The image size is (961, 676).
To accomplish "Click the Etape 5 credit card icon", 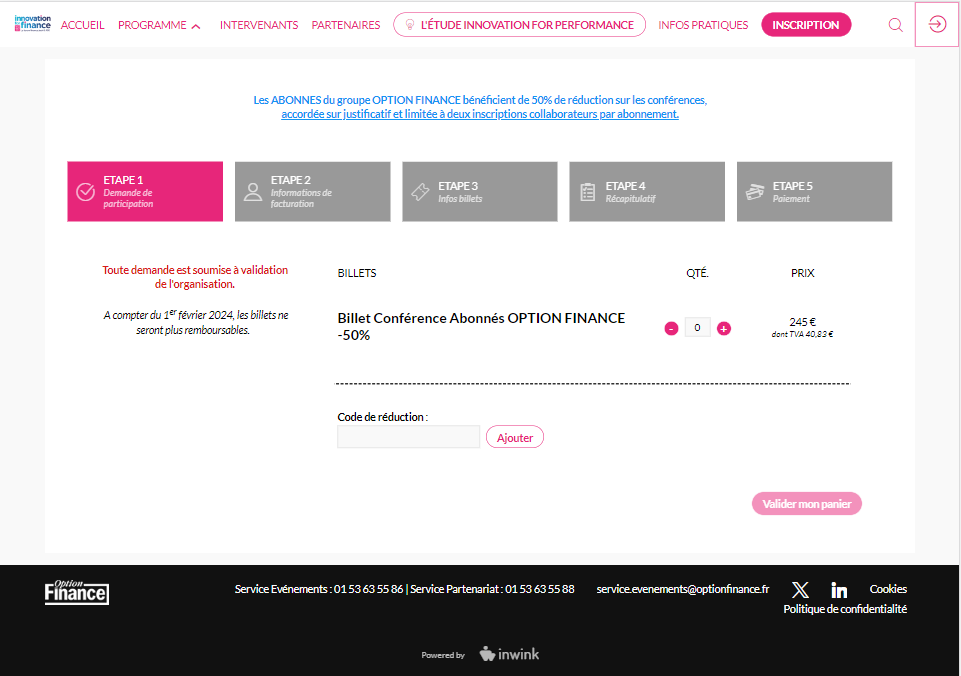I will (754, 192).
